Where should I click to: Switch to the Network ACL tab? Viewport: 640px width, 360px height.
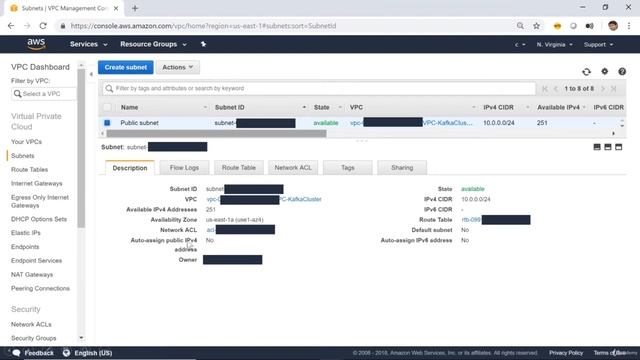pyautogui.click(x=293, y=168)
